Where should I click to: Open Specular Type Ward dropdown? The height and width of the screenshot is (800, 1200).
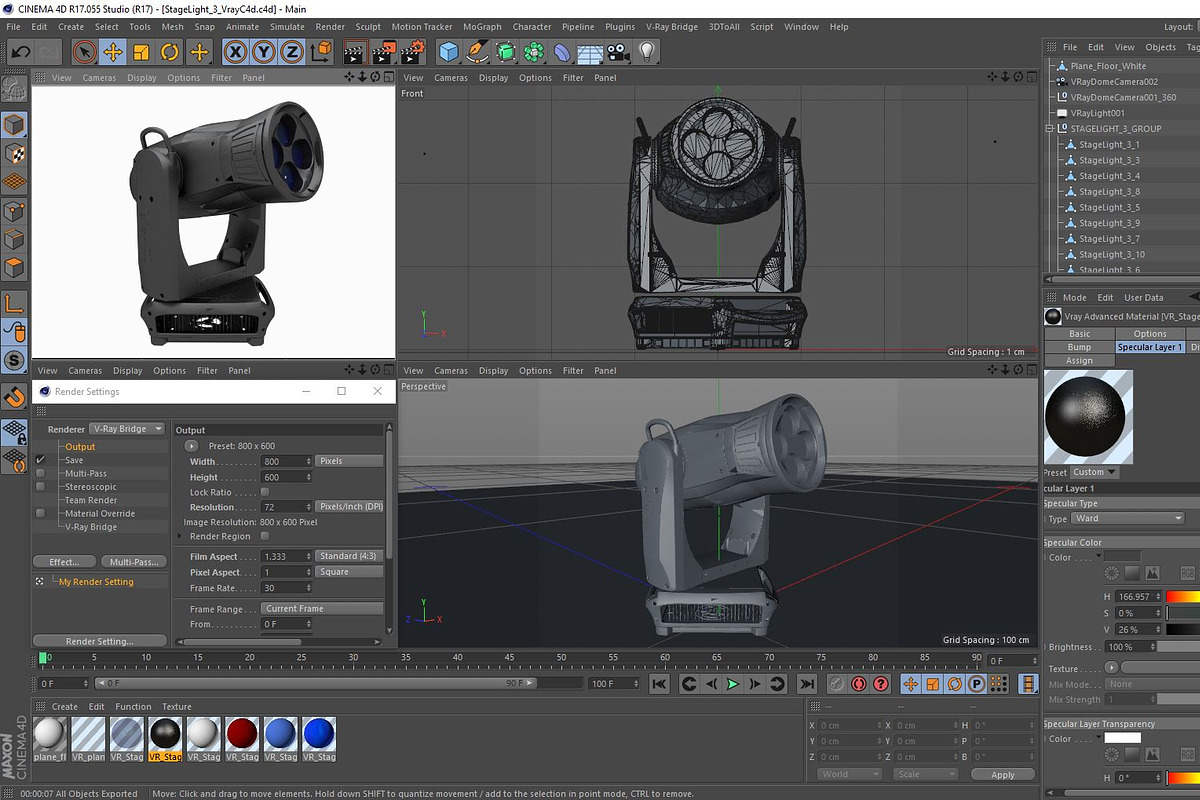tap(1128, 519)
